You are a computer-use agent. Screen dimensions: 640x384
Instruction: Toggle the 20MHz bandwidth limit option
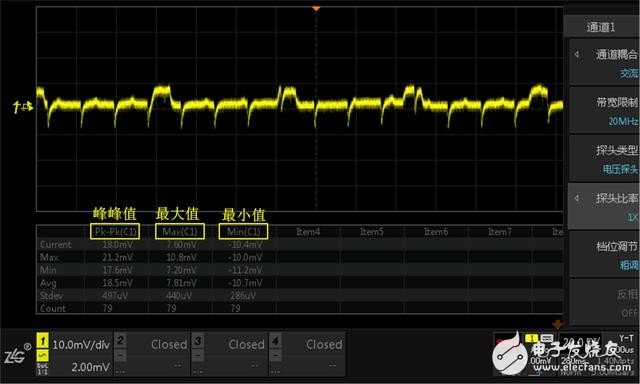[604, 111]
